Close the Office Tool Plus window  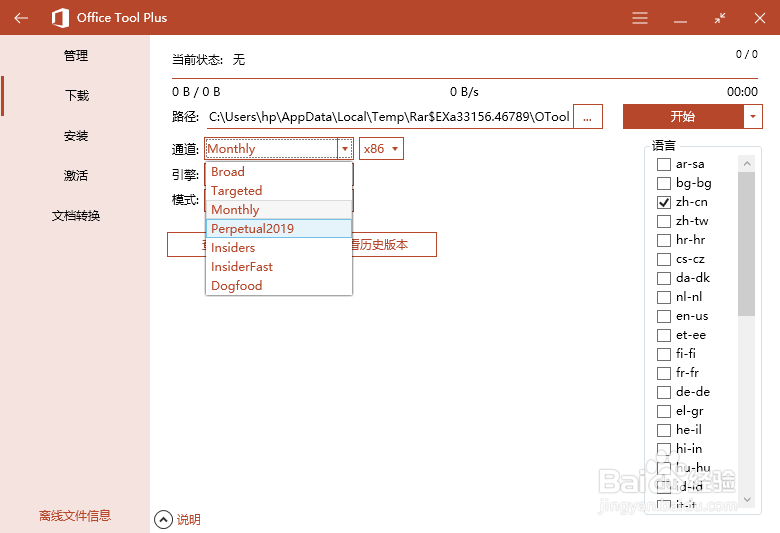click(760, 18)
